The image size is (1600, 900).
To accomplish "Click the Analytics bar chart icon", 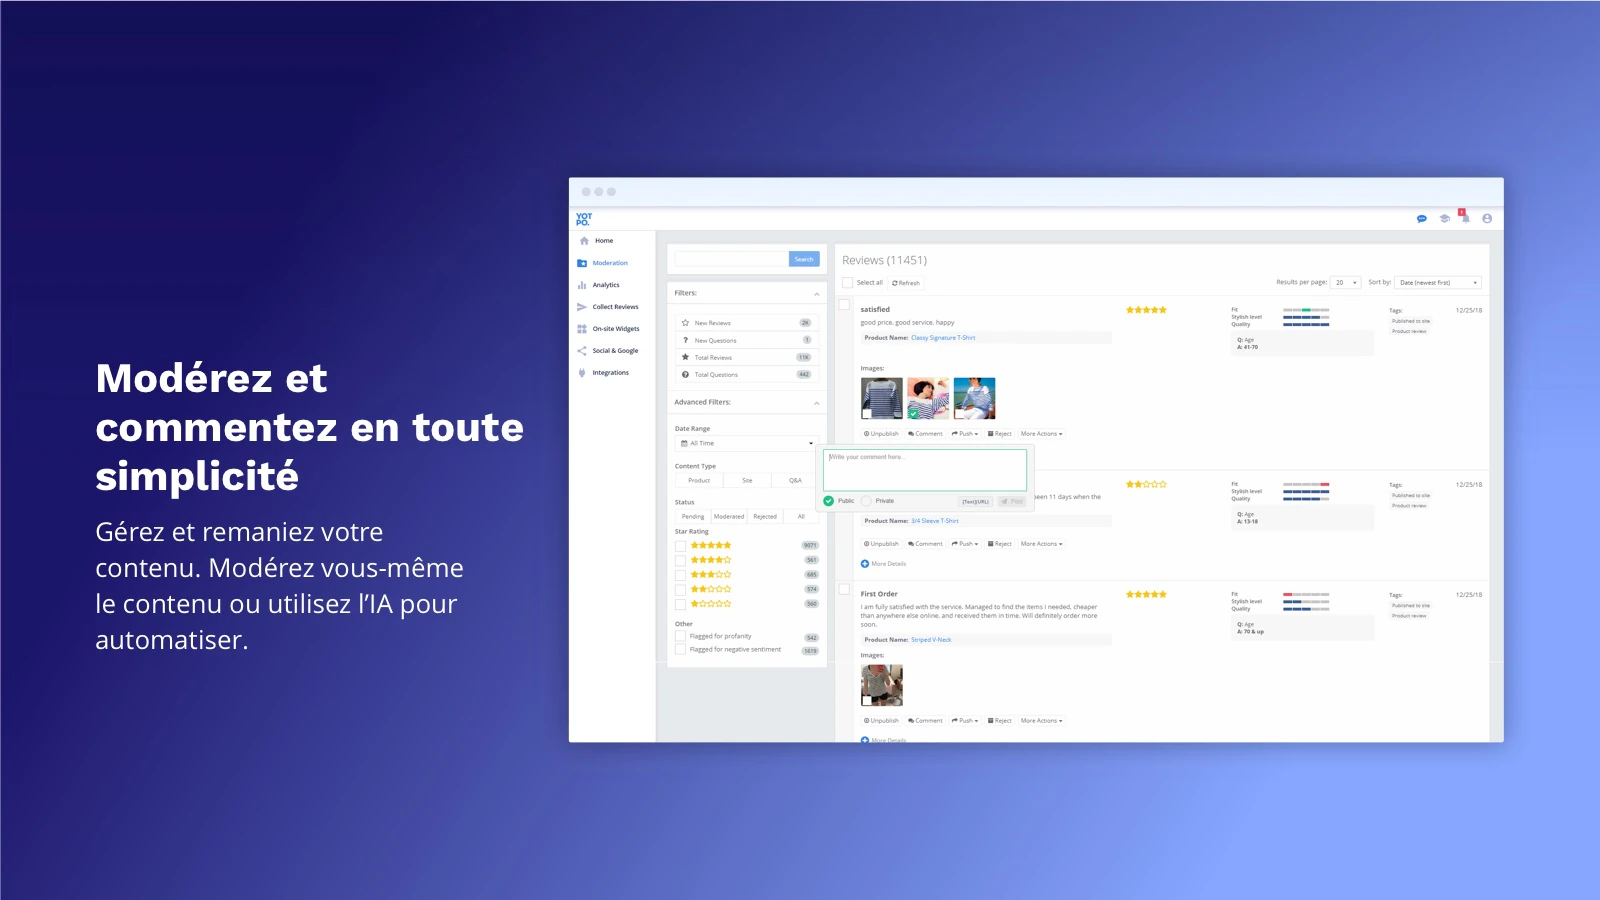I will tap(582, 285).
